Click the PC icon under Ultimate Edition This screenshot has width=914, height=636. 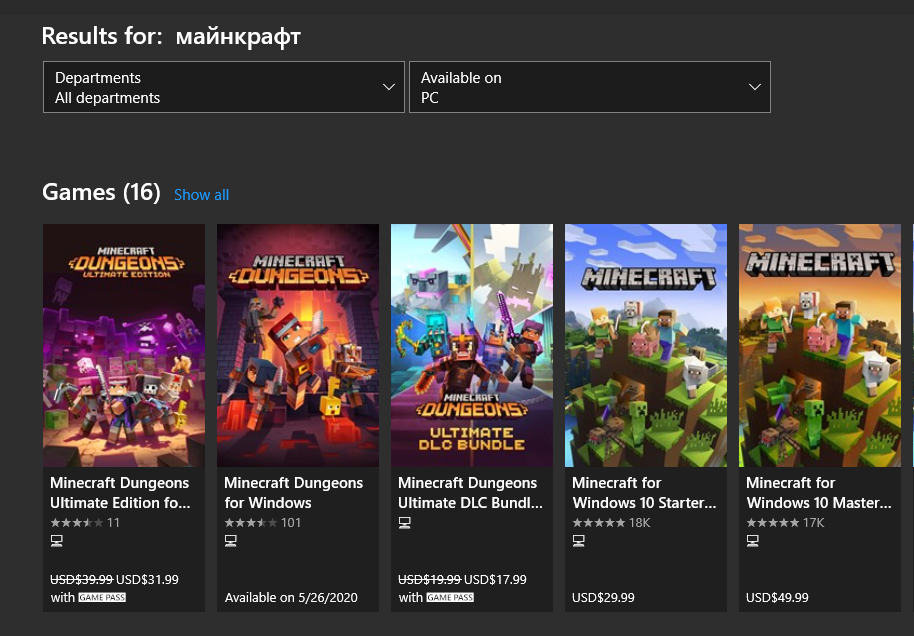57,541
